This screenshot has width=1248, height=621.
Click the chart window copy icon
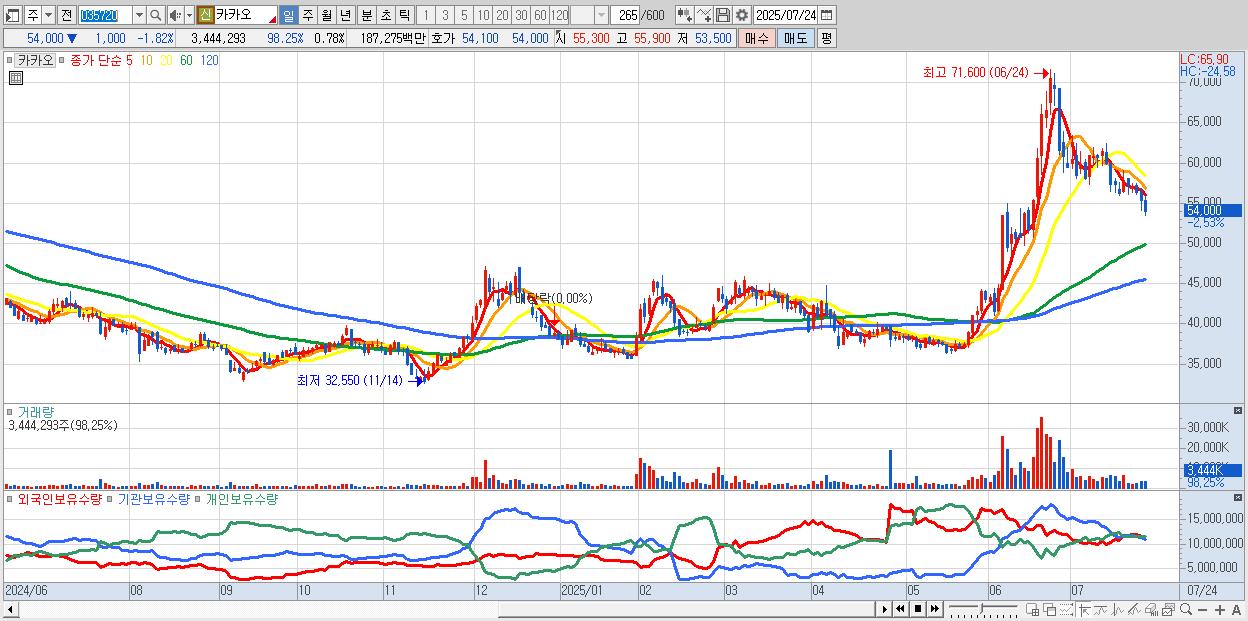1169,610
